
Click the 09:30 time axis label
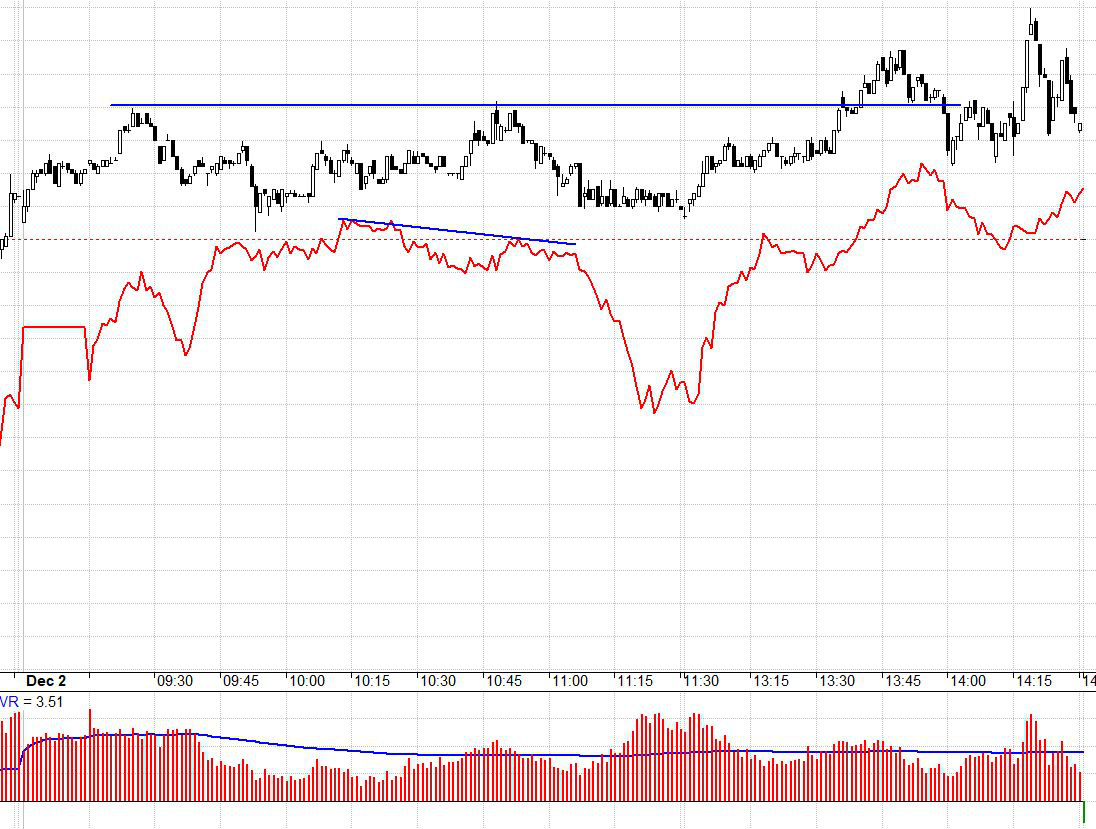click(x=175, y=681)
